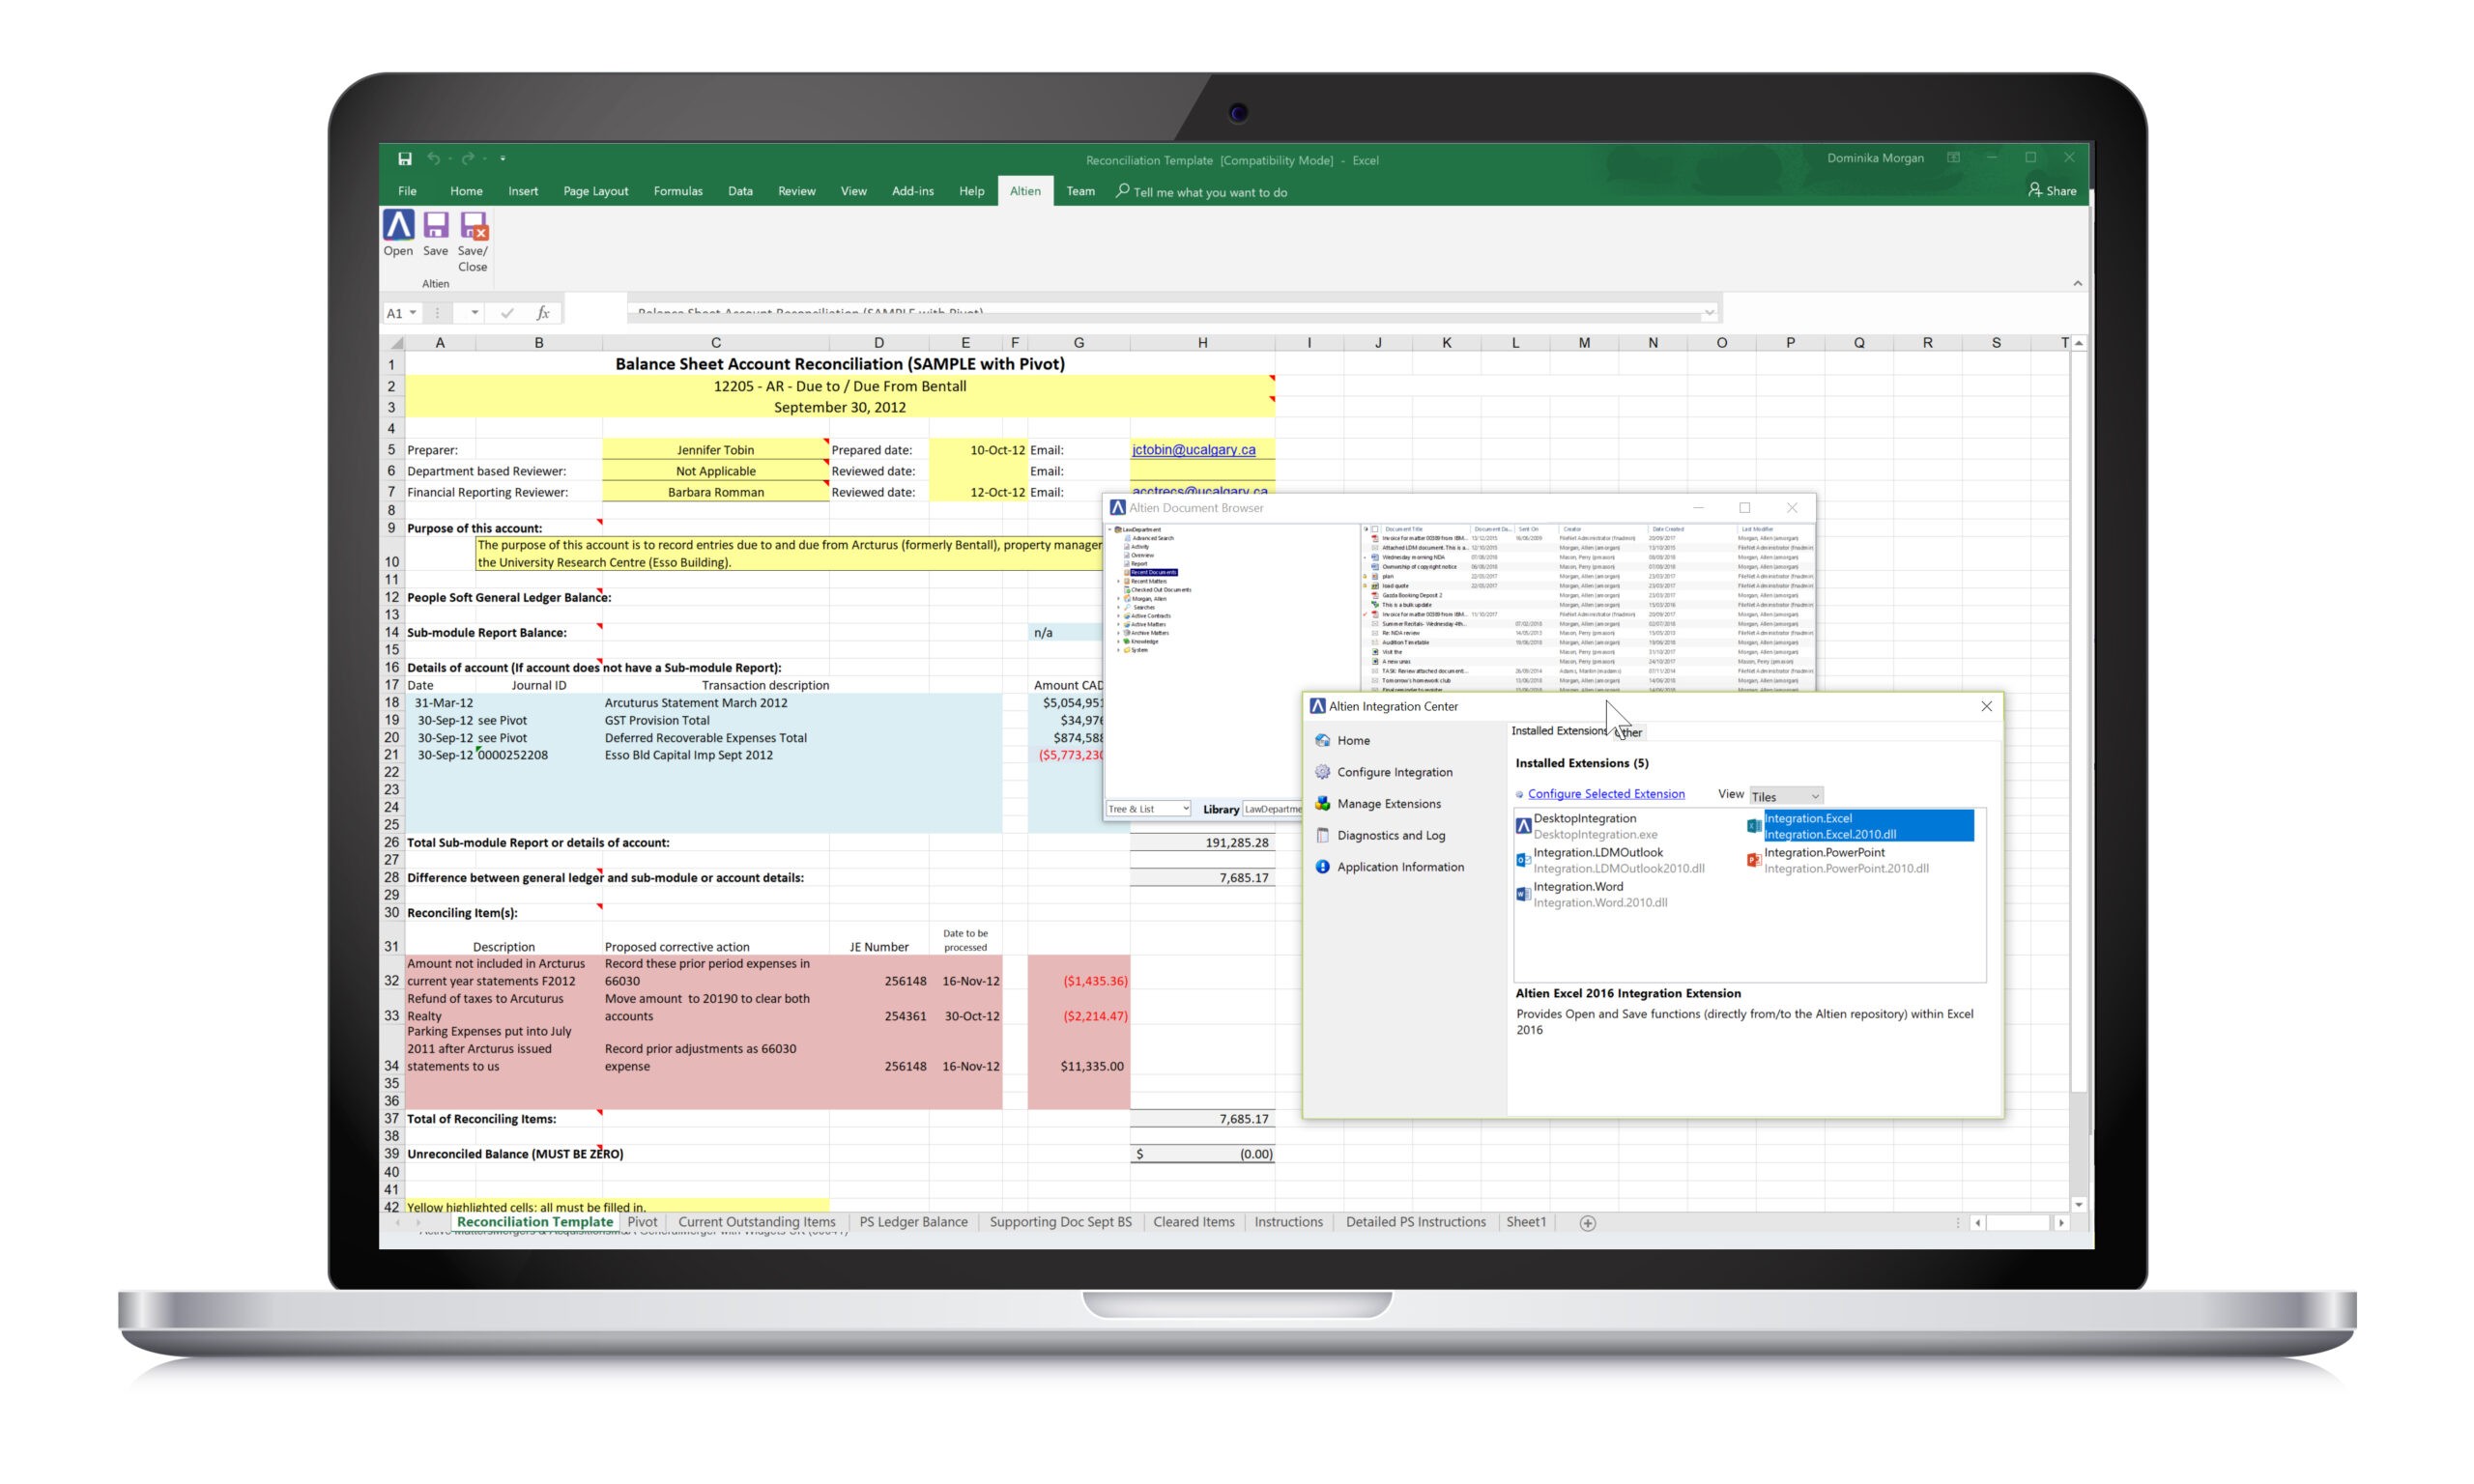The width and height of the screenshot is (2474, 1484).
Task: Open the View Tiles dropdown
Action: (1785, 796)
